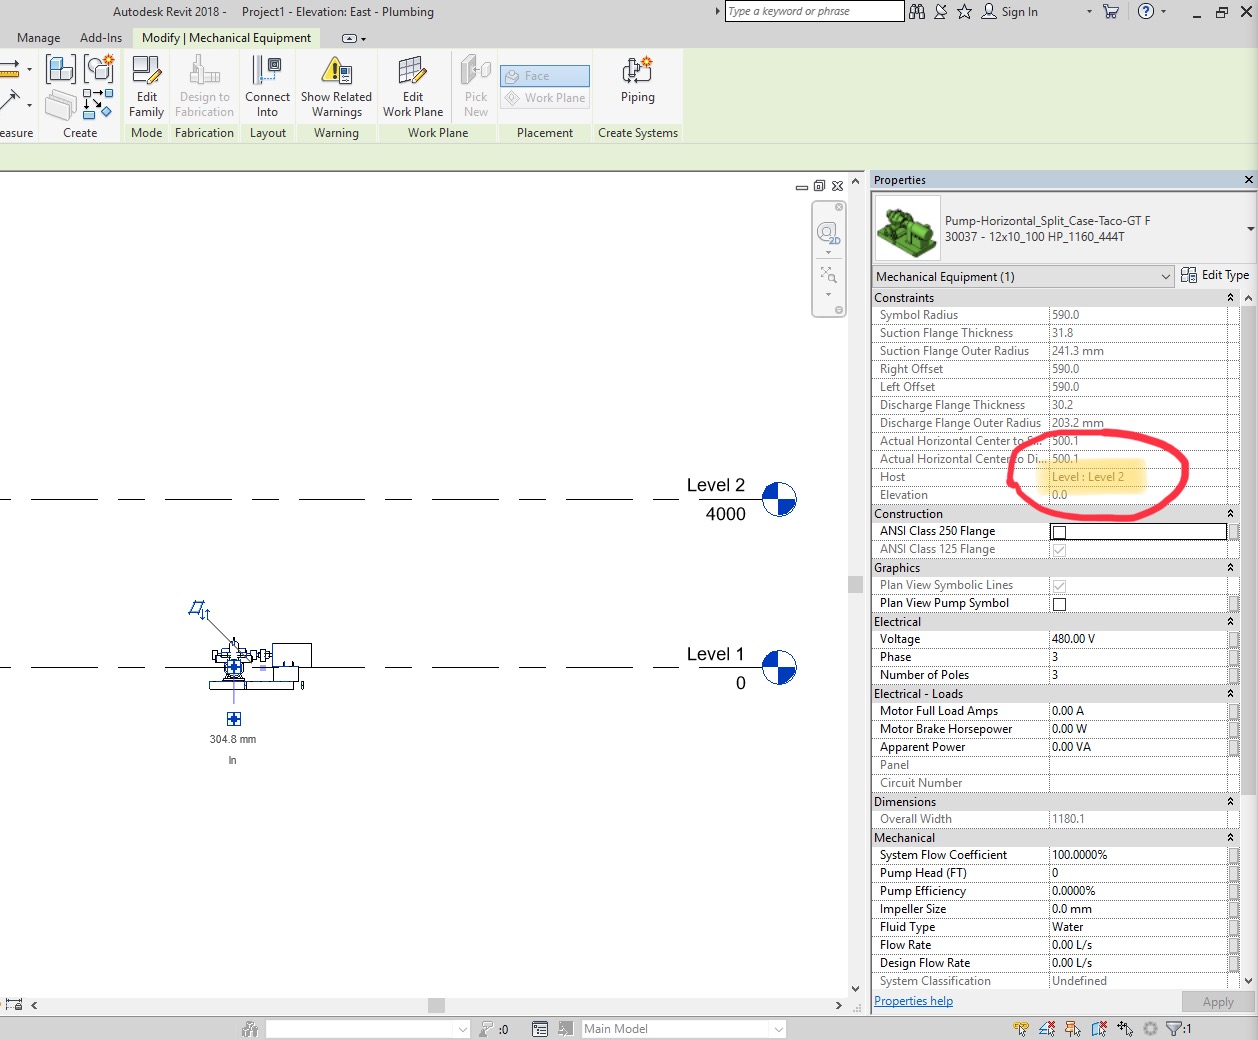Open the Add-Ins ribbon tab
Viewport: 1258px width, 1040px height.
[x=101, y=38]
